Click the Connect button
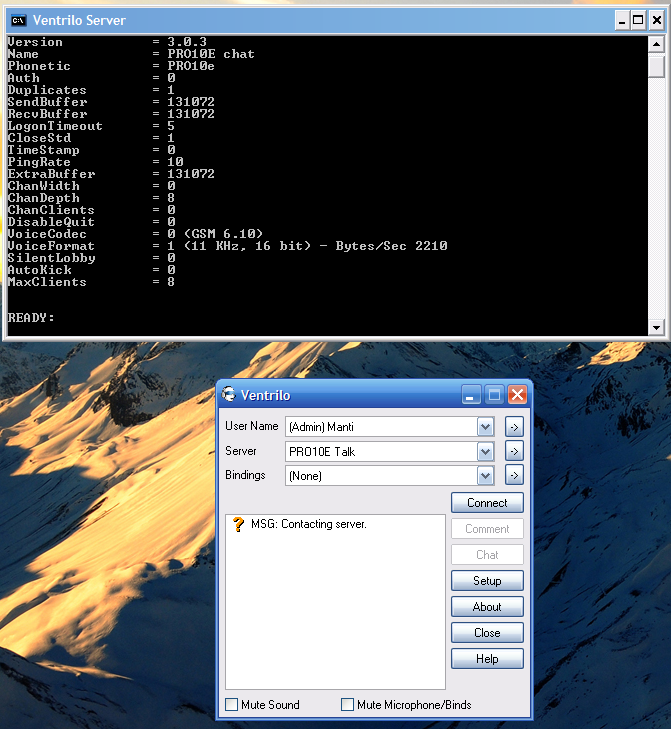This screenshot has width=671, height=729. (x=487, y=503)
